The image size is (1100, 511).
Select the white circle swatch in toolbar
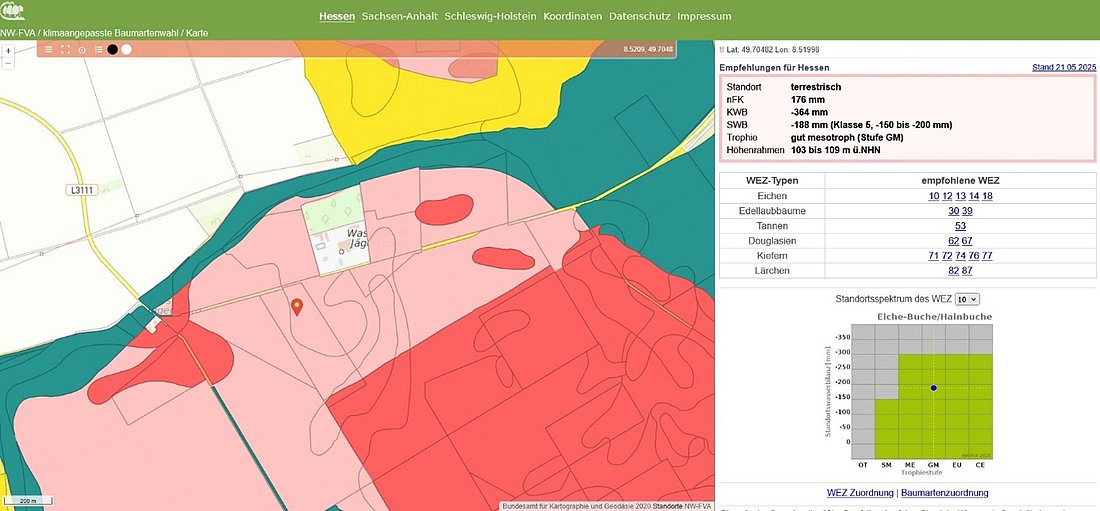pos(126,49)
